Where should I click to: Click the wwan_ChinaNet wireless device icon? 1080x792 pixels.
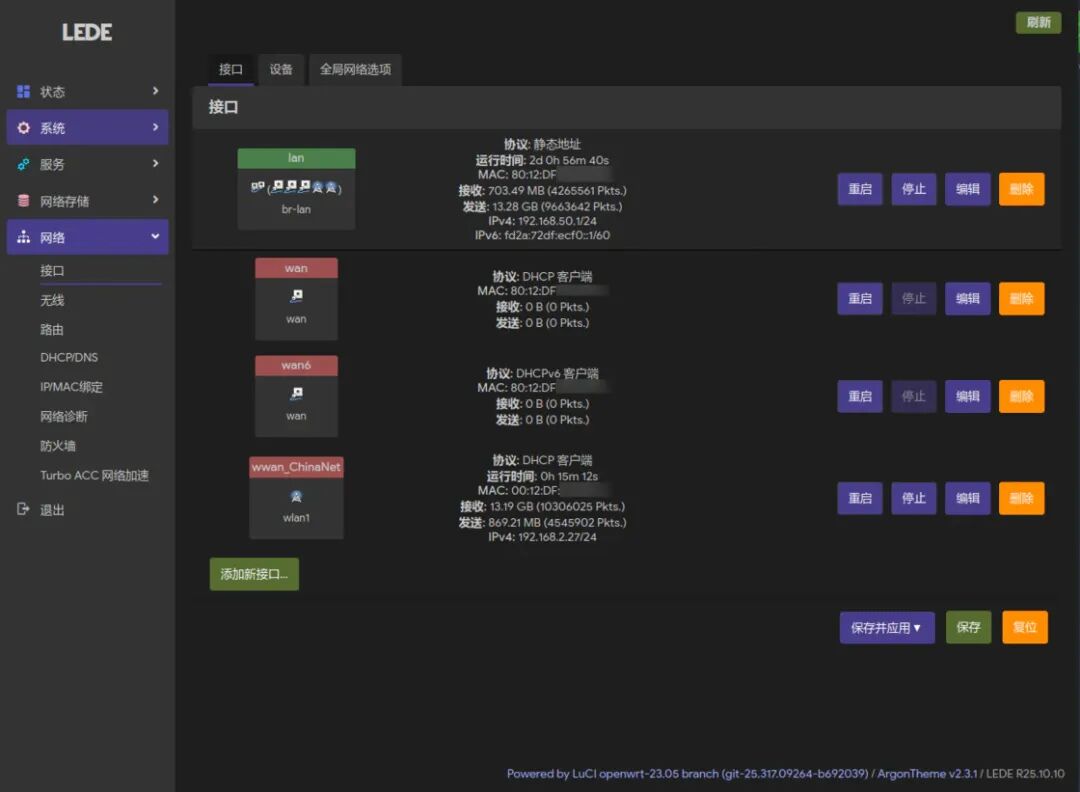(x=296, y=496)
